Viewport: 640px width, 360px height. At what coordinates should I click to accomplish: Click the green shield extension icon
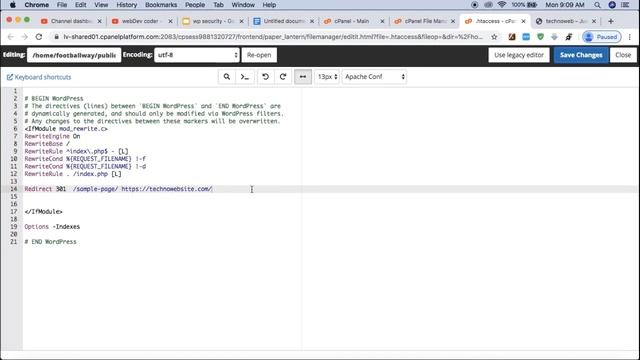coord(540,37)
